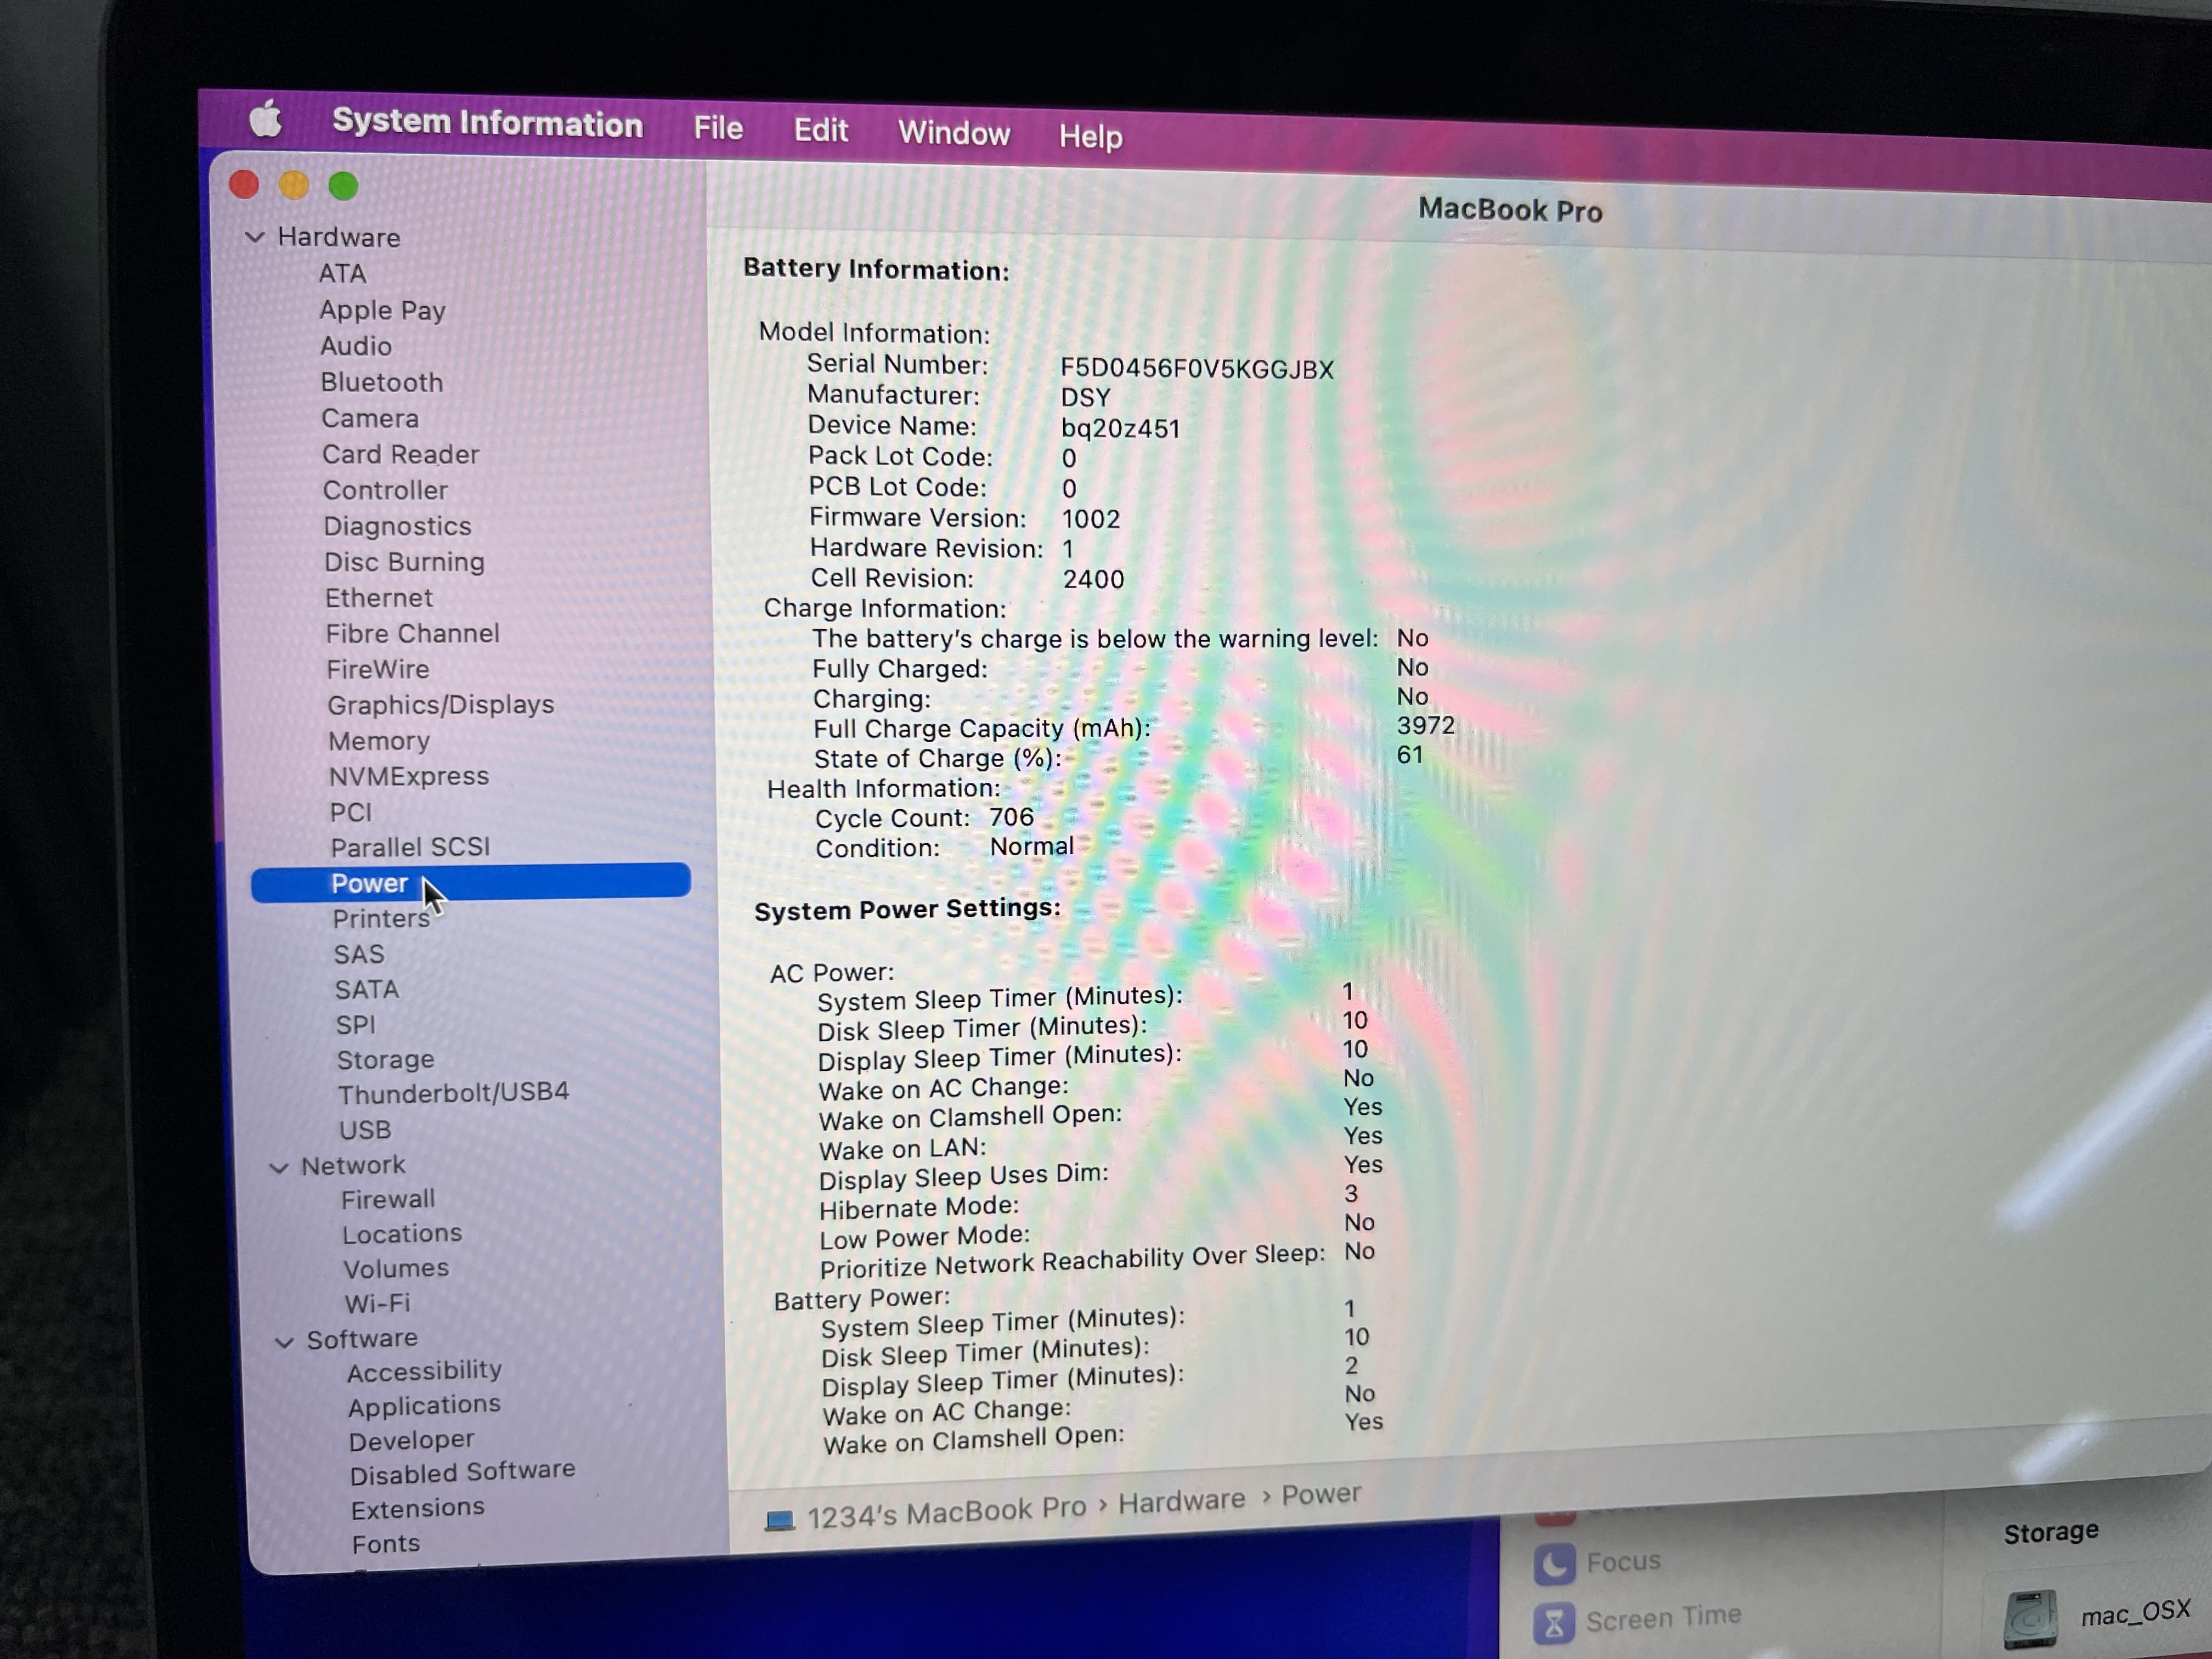Select Storage in the sidebar list
2212x1659 pixels.
pos(385,1060)
